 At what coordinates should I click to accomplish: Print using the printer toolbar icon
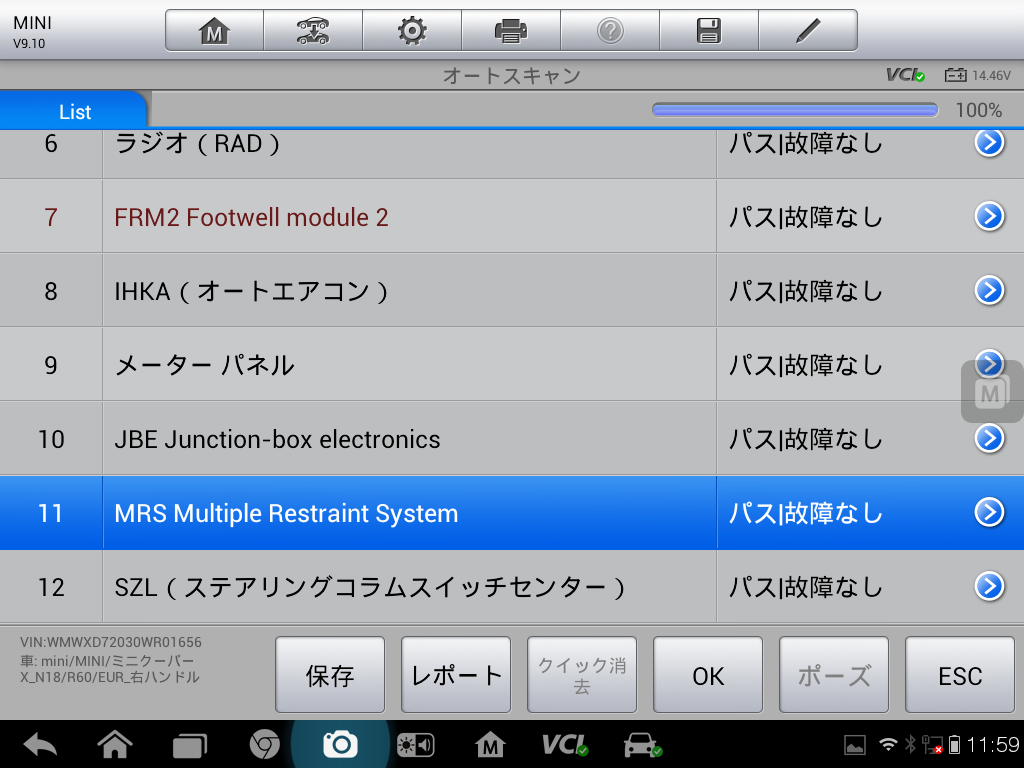click(x=511, y=30)
